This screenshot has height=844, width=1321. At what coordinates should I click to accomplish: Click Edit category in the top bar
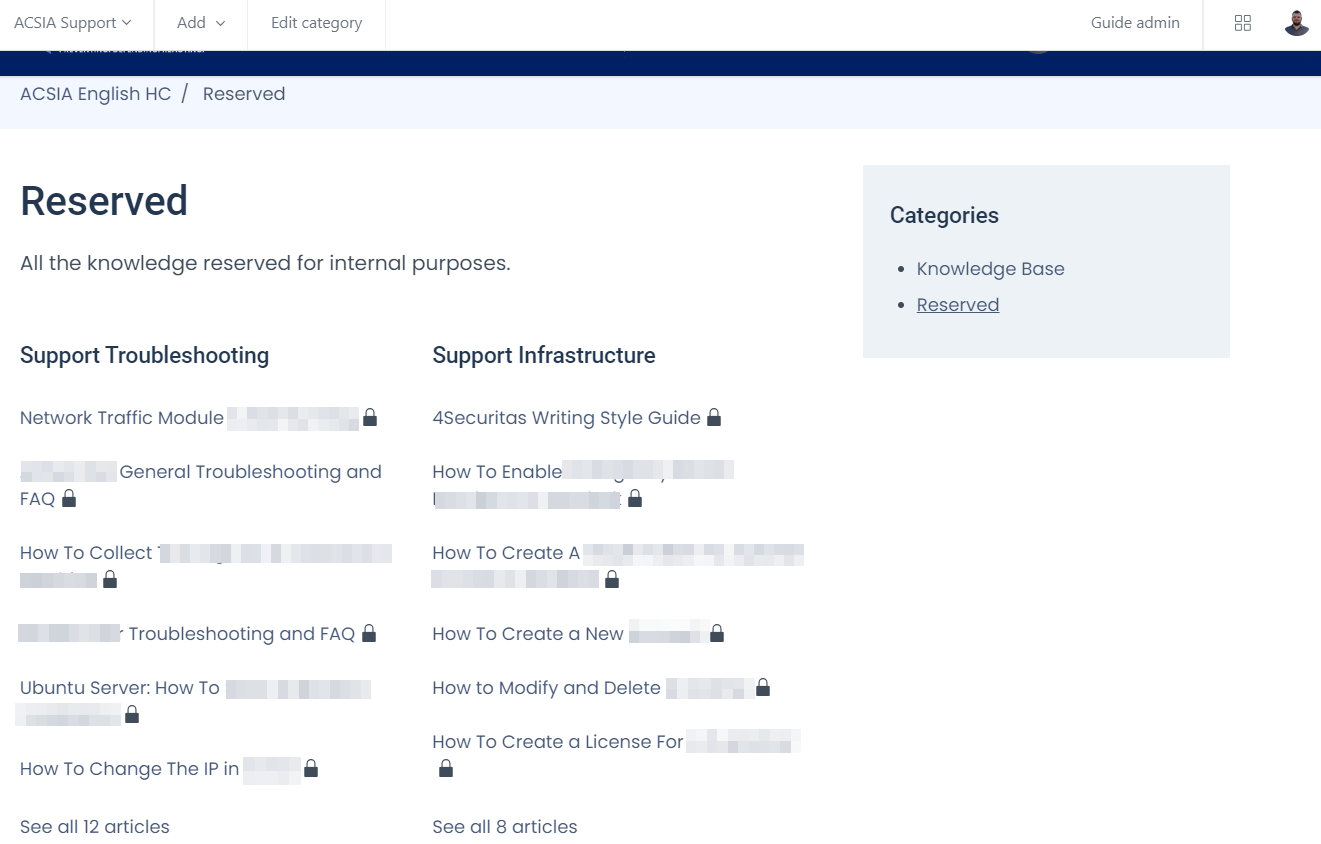click(316, 23)
